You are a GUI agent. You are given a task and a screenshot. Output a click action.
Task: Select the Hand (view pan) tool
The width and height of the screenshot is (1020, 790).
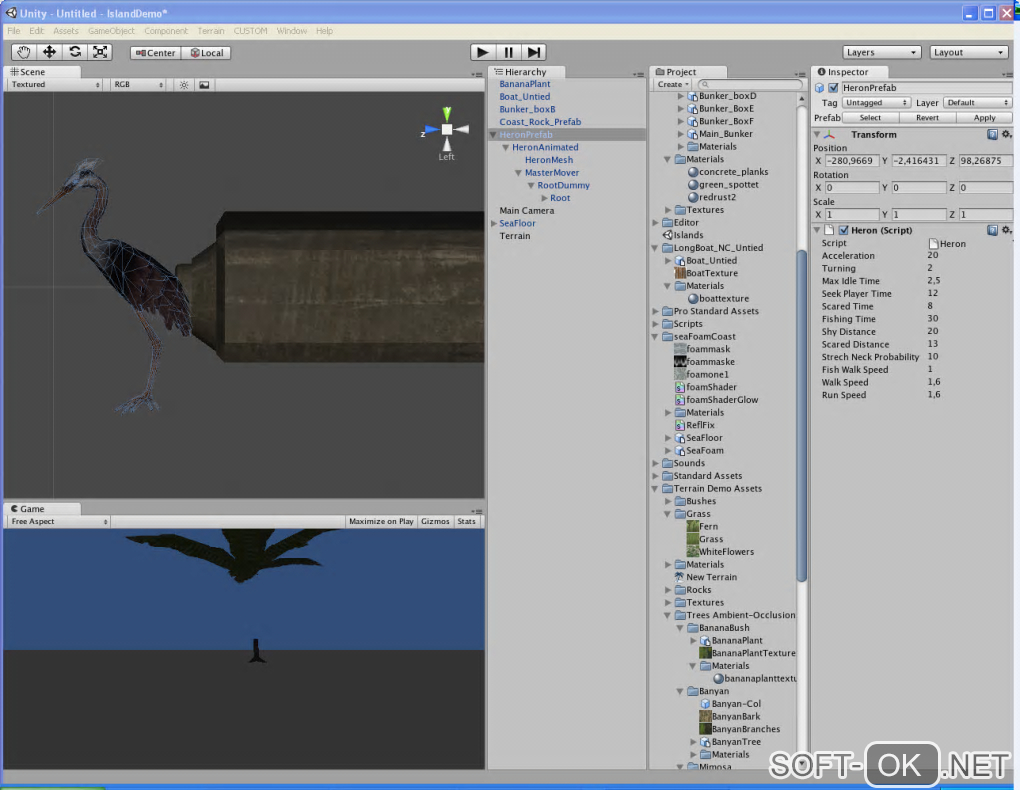(x=24, y=52)
